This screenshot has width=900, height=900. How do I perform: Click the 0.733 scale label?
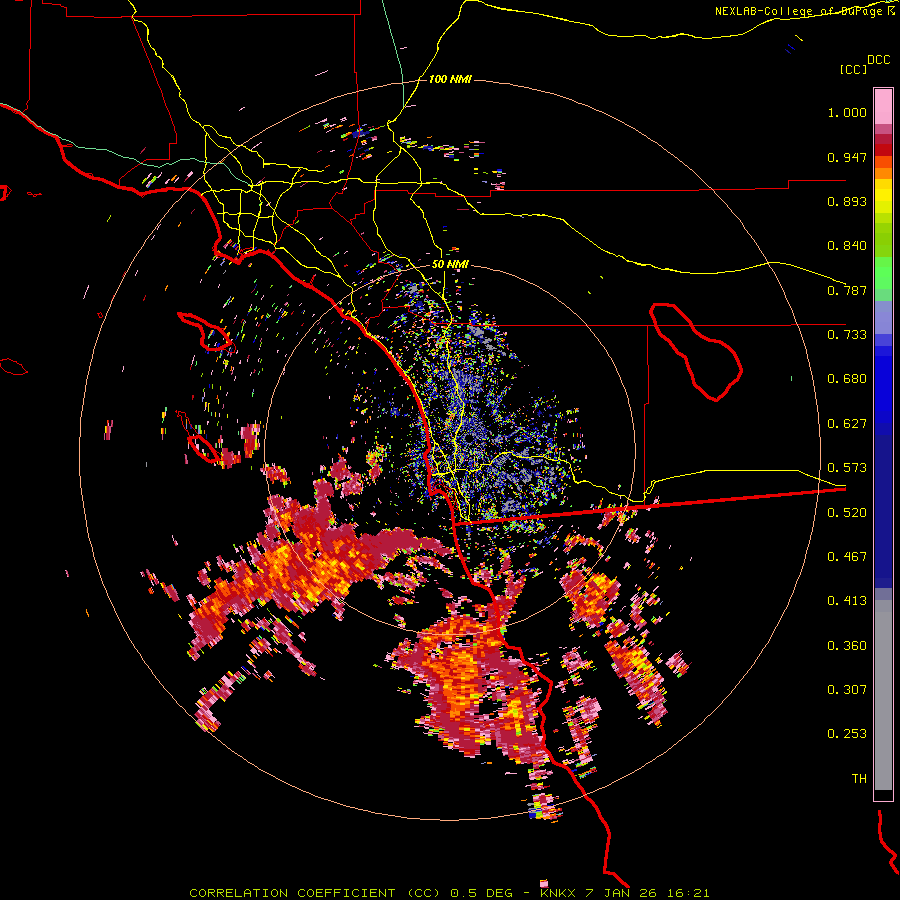coord(847,335)
